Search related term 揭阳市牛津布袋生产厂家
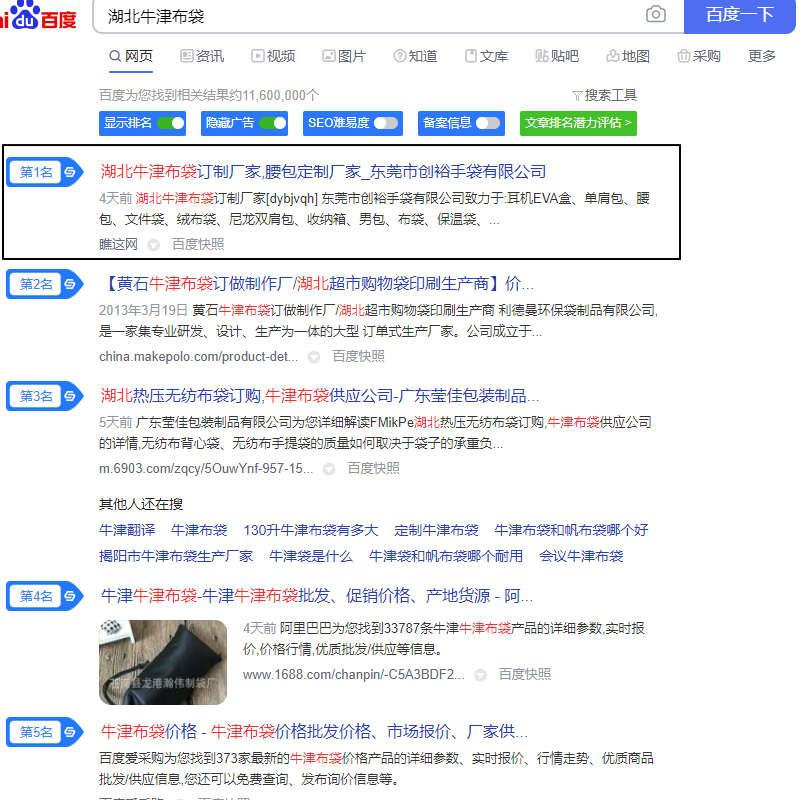 (x=176, y=556)
